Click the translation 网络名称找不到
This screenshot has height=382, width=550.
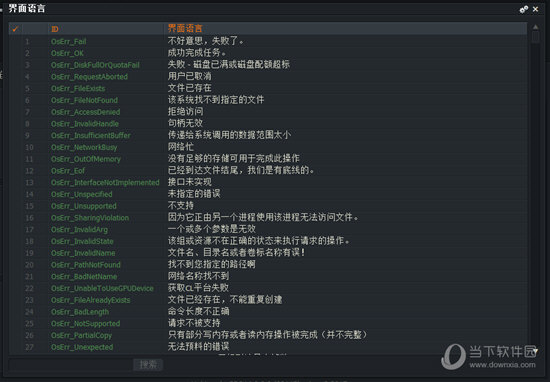click(x=198, y=276)
